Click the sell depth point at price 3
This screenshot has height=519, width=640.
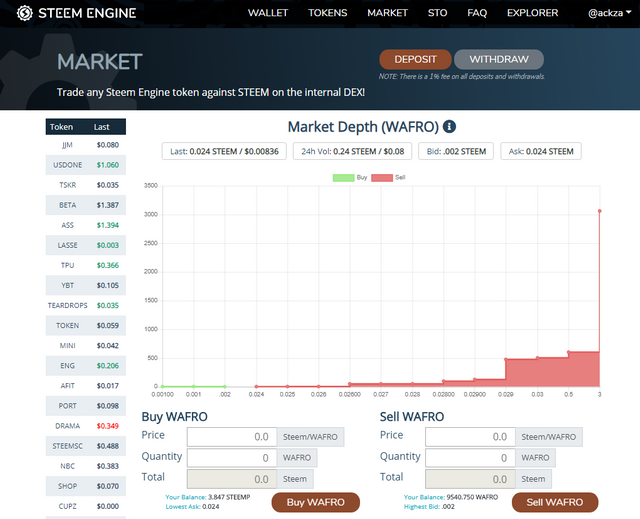(600, 211)
